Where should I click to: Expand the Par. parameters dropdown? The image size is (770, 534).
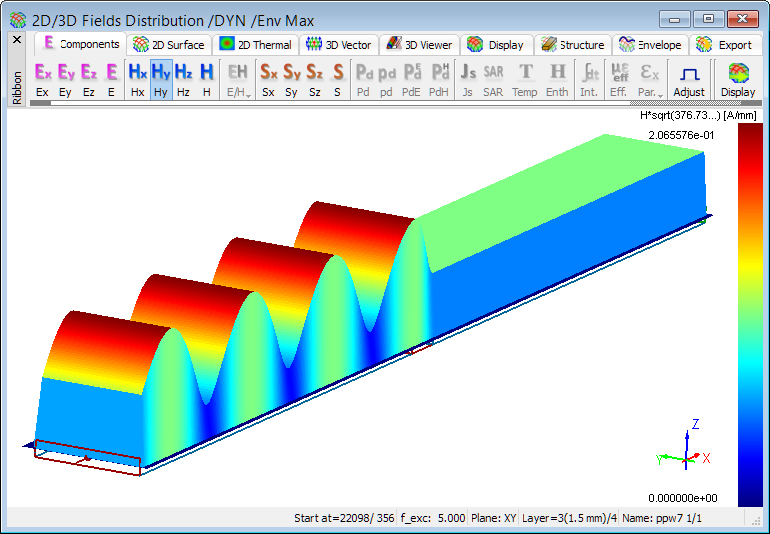(649, 79)
